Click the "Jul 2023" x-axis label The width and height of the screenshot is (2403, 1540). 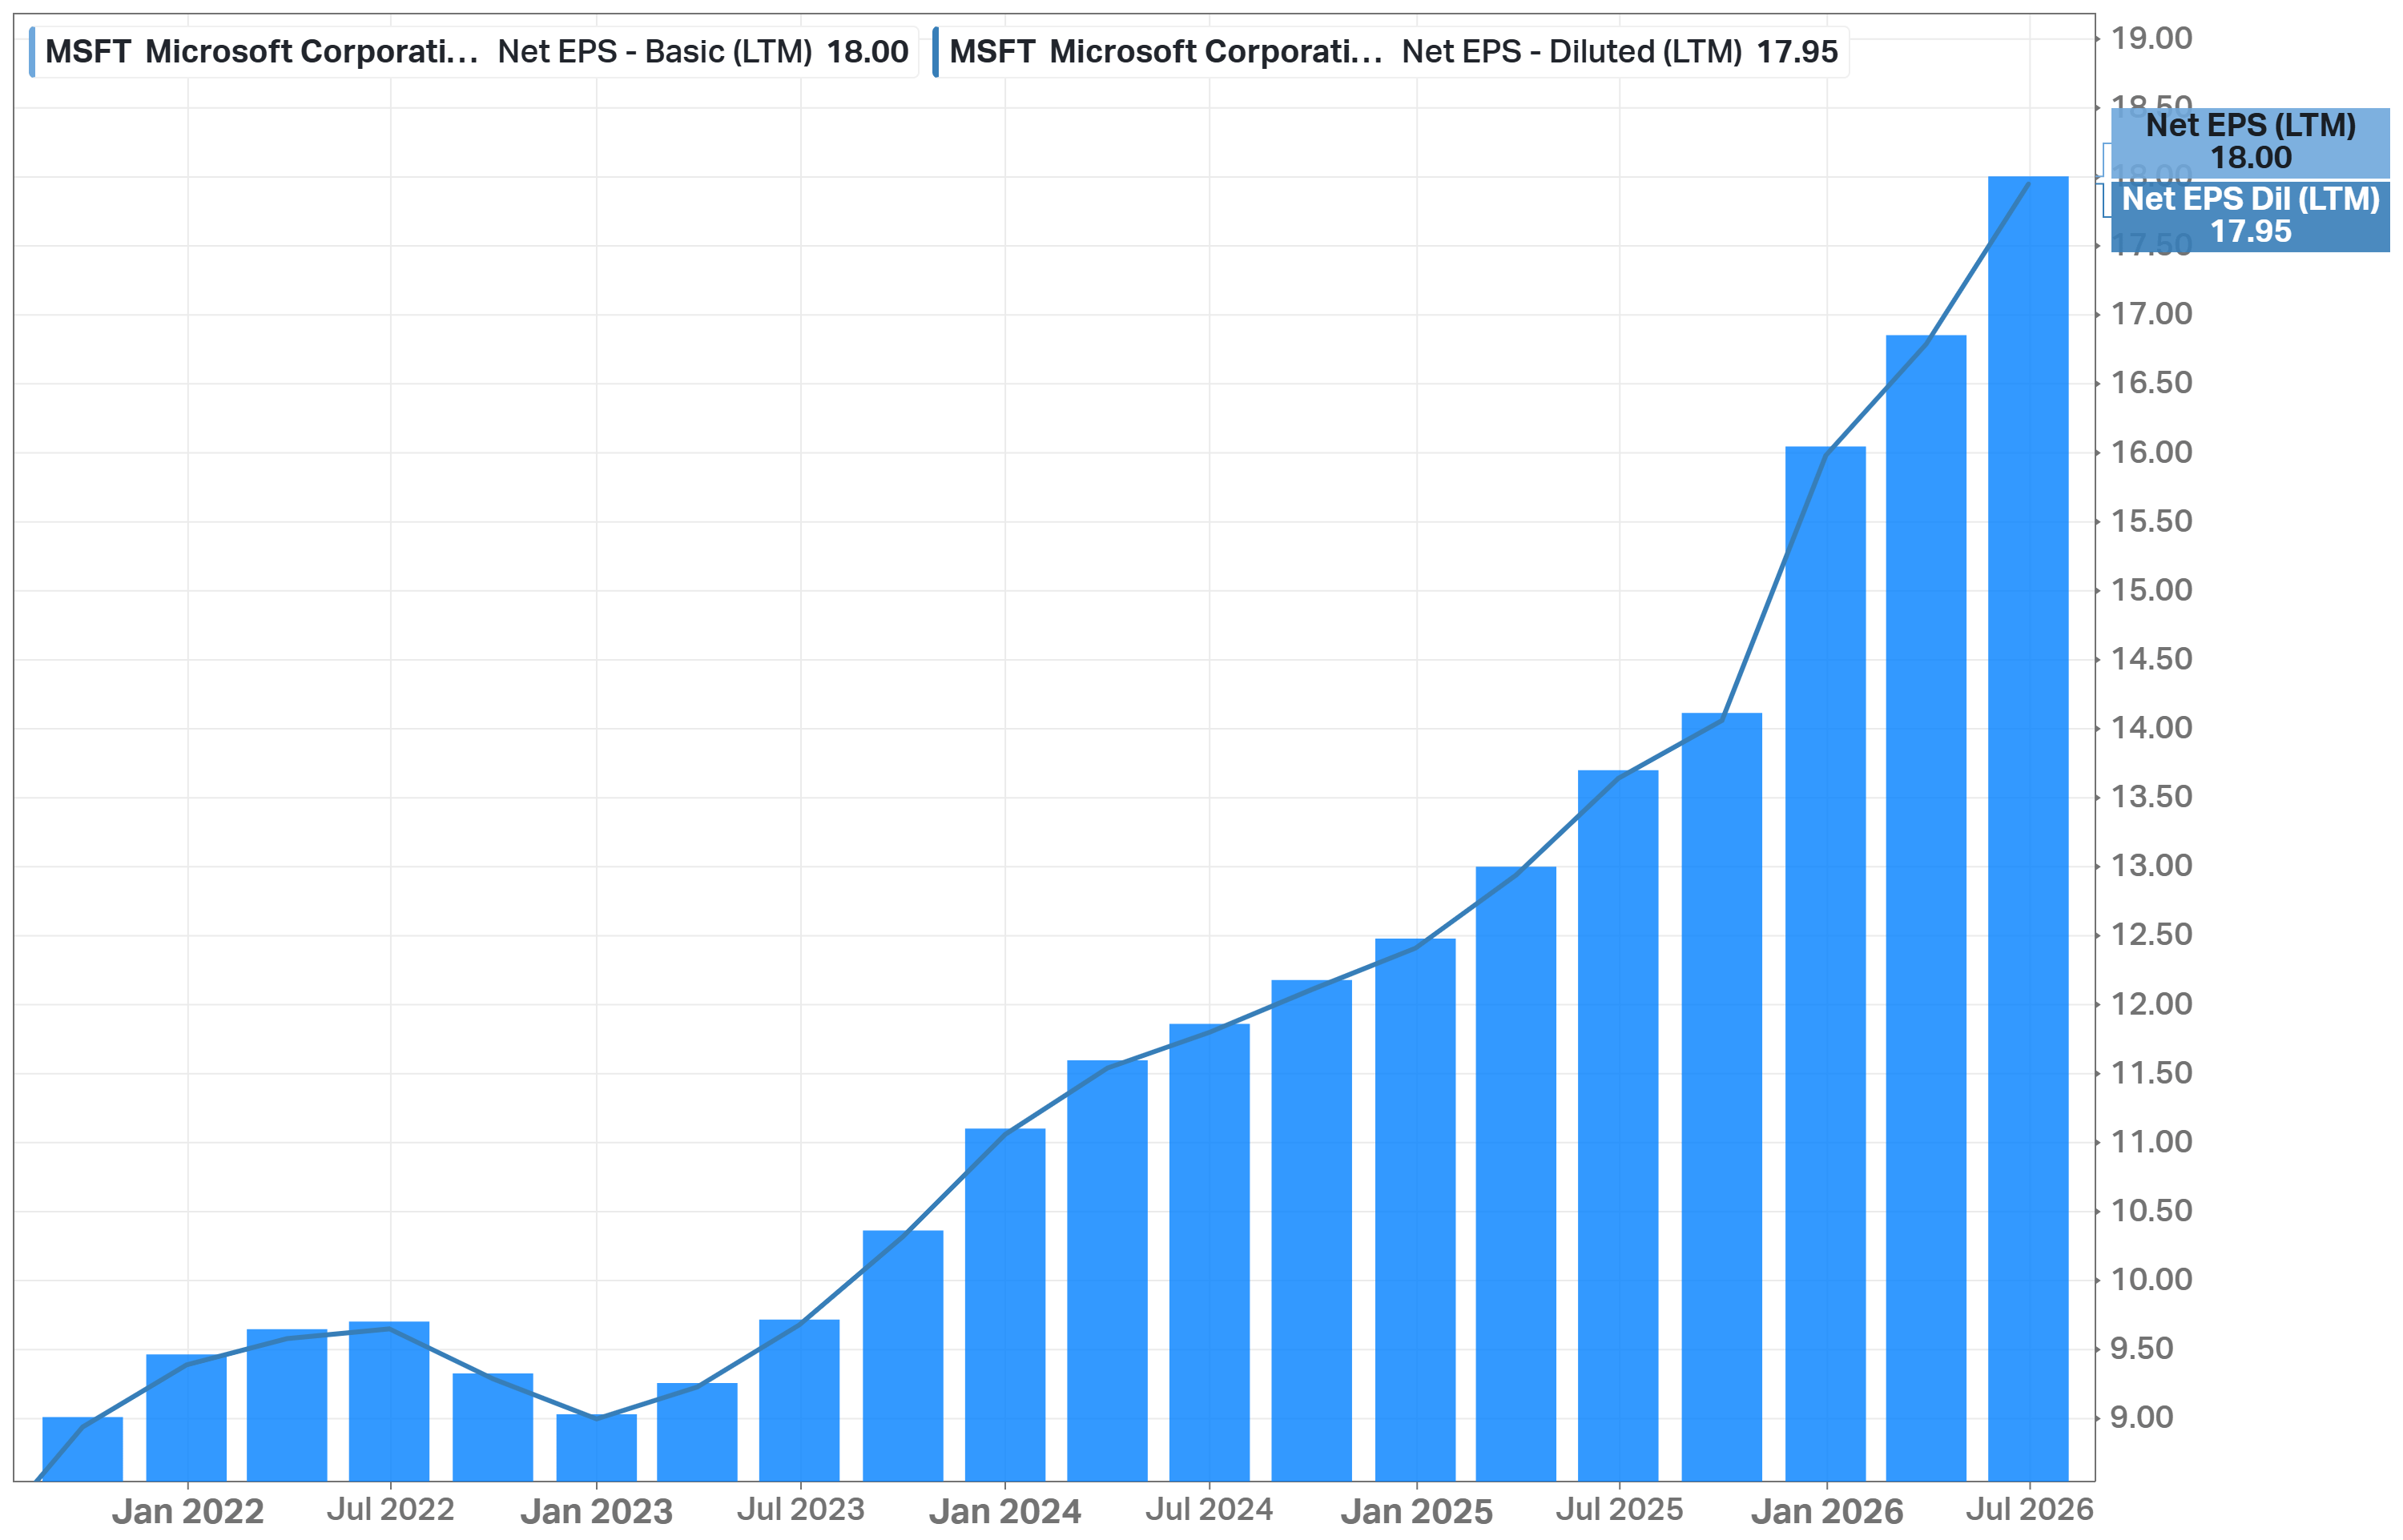point(801,1509)
